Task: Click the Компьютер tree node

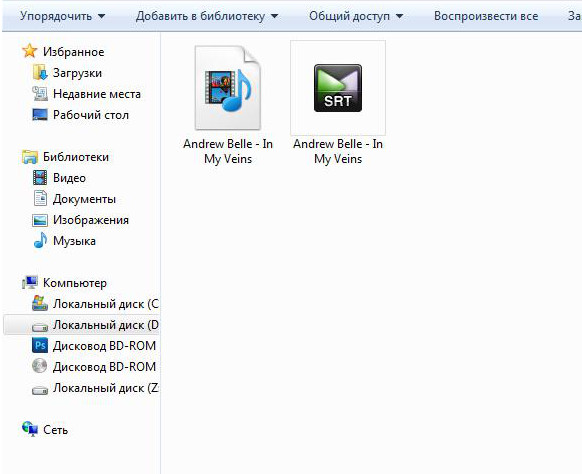Action: (x=75, y=283)
